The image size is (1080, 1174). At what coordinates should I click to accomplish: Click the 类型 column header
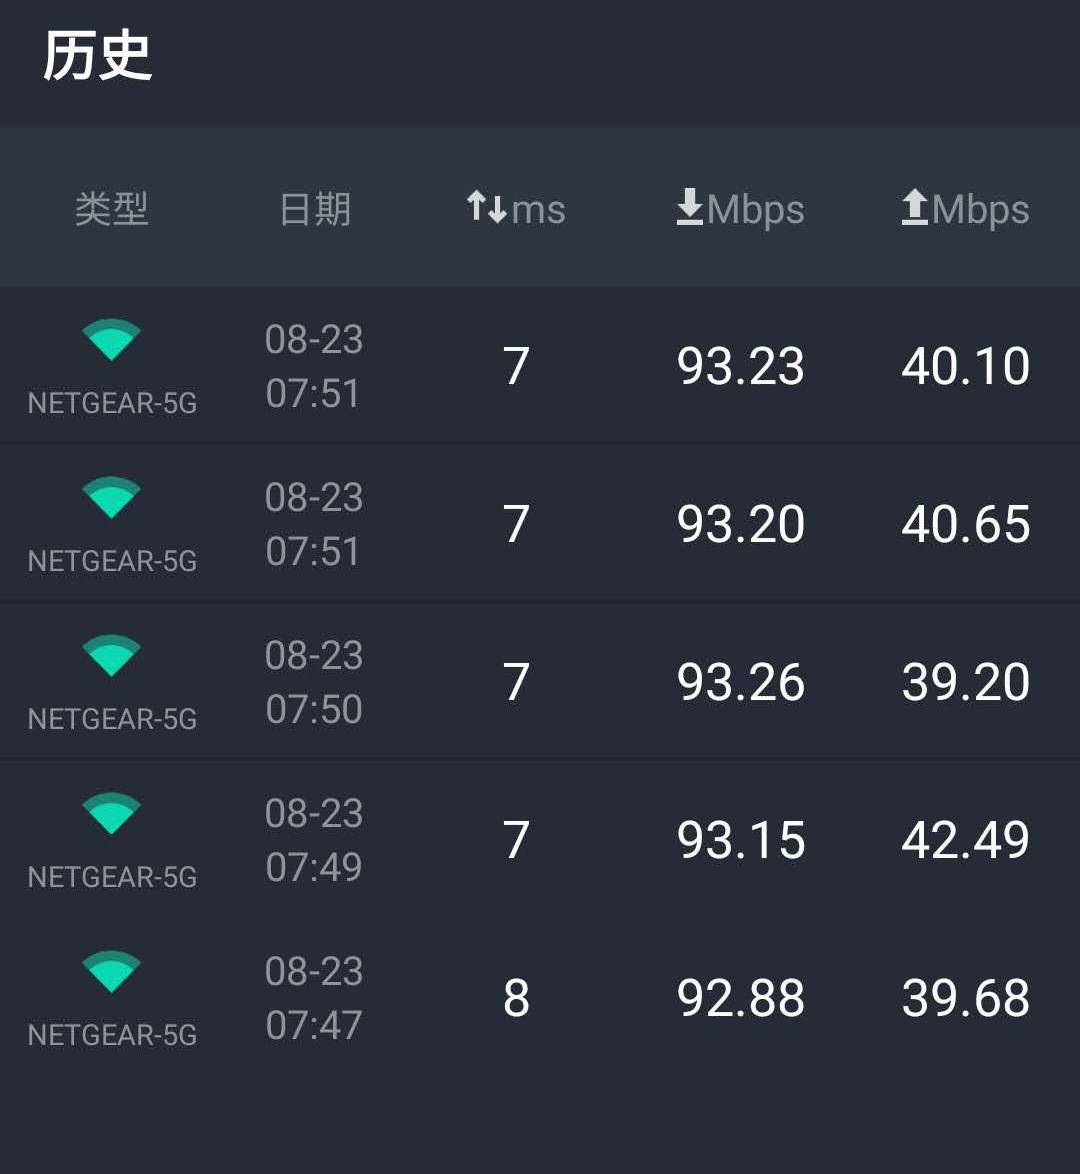pyautogui.click(x=111, y=209)
